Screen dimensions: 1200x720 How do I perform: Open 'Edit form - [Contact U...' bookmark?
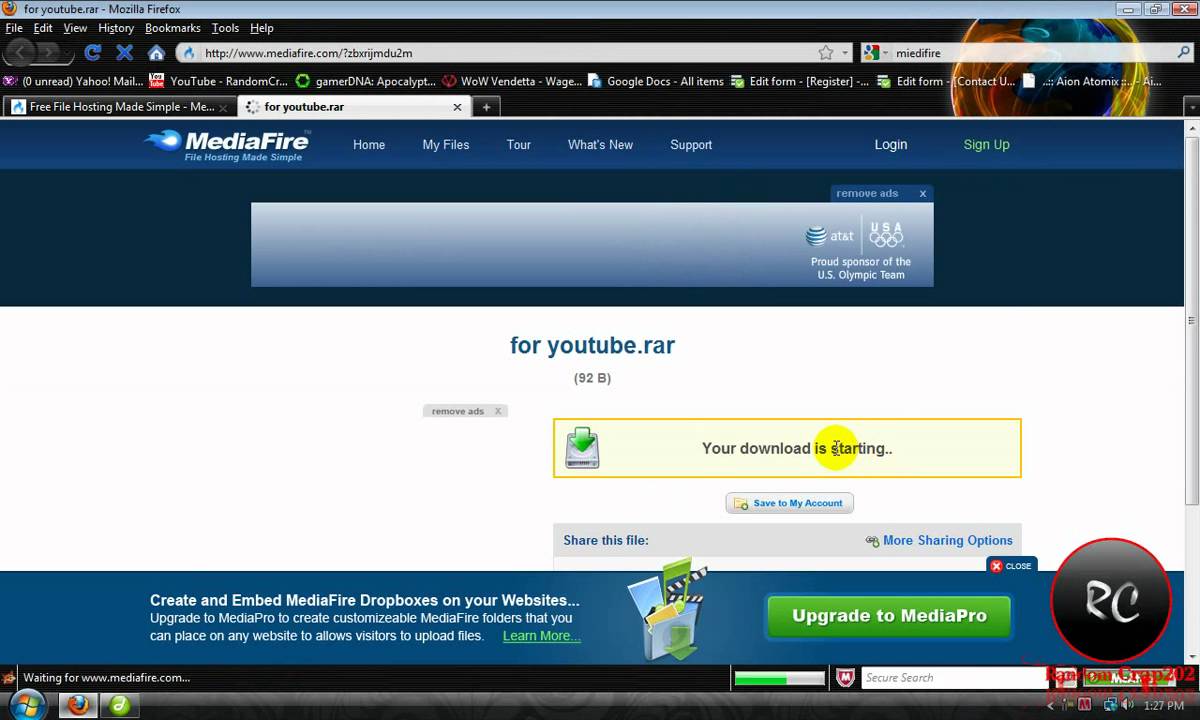[946, 81]
